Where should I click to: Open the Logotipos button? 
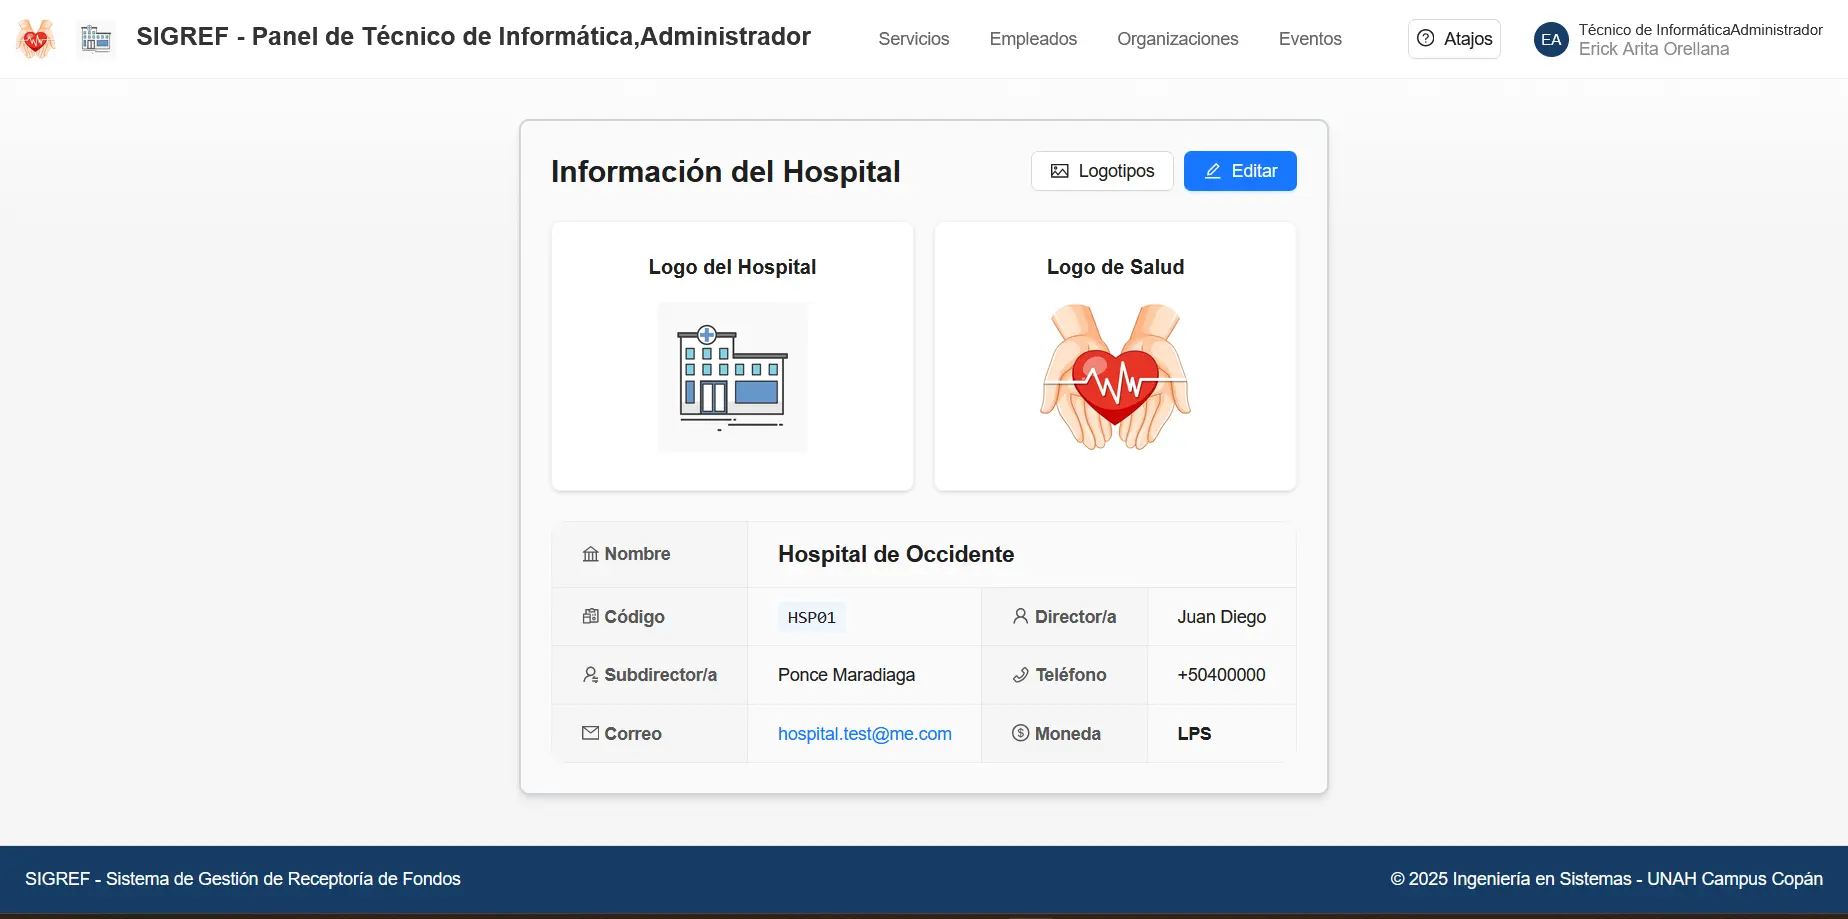1102,171
